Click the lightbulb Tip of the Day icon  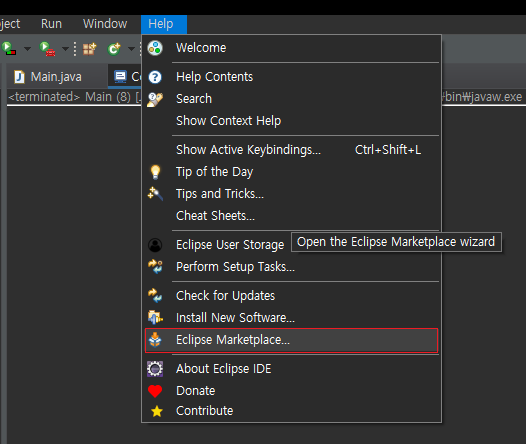[x=155, y=172]
